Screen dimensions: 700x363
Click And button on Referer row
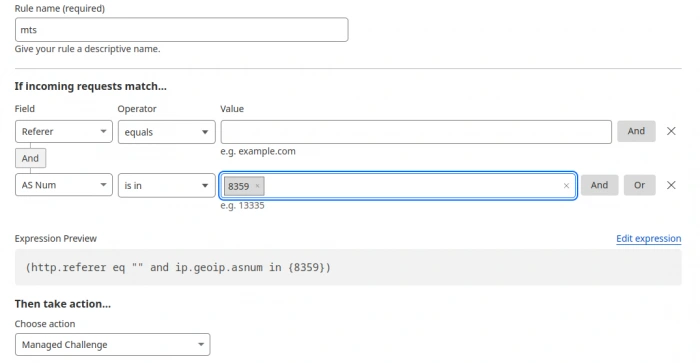click(x=636, y=131)
